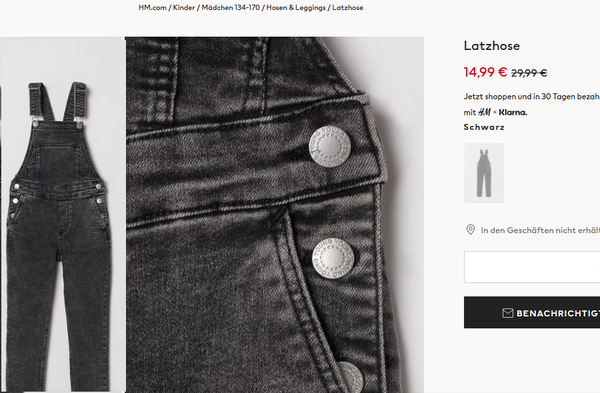Screen dimensions: 600x393
Task: Open the empty size selection dropdown
Action: point(532,267)
